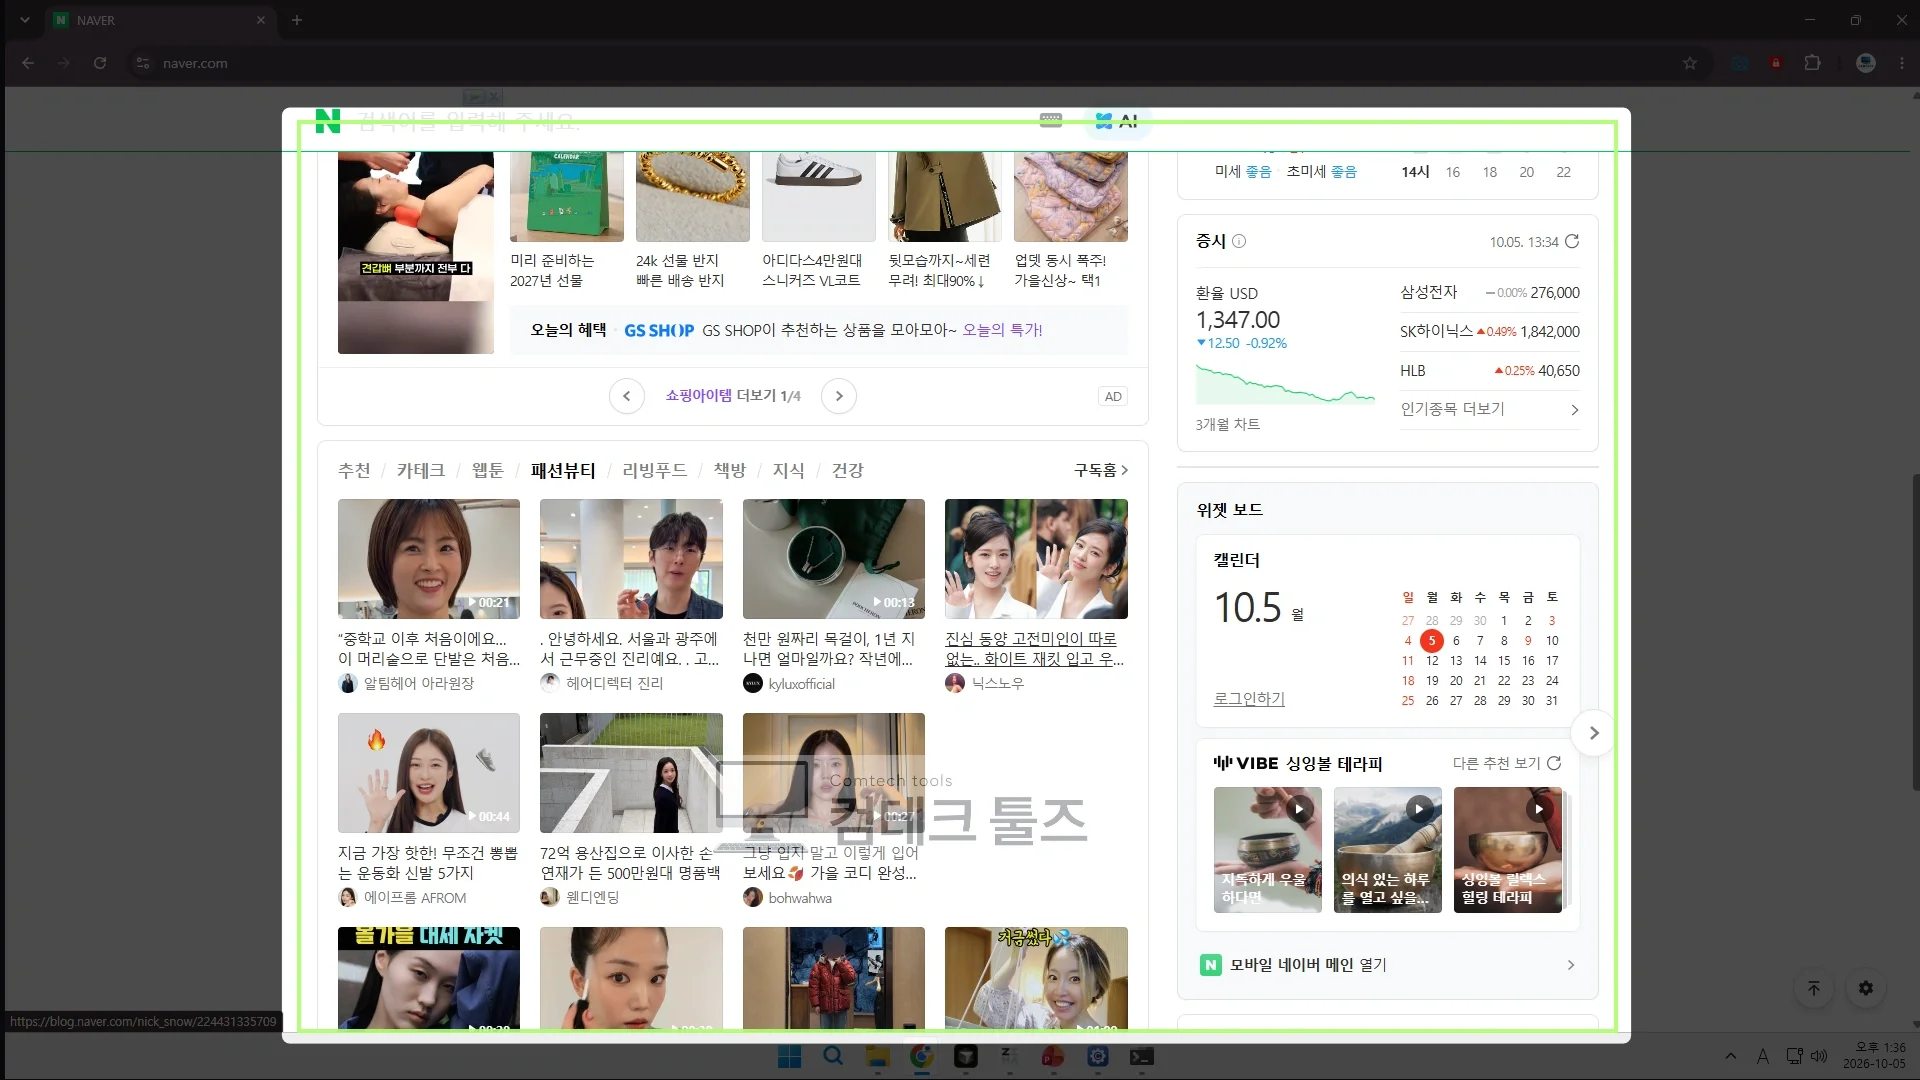Select the 책방 tab
The image size is (1920, 1080).
point(730,470)
